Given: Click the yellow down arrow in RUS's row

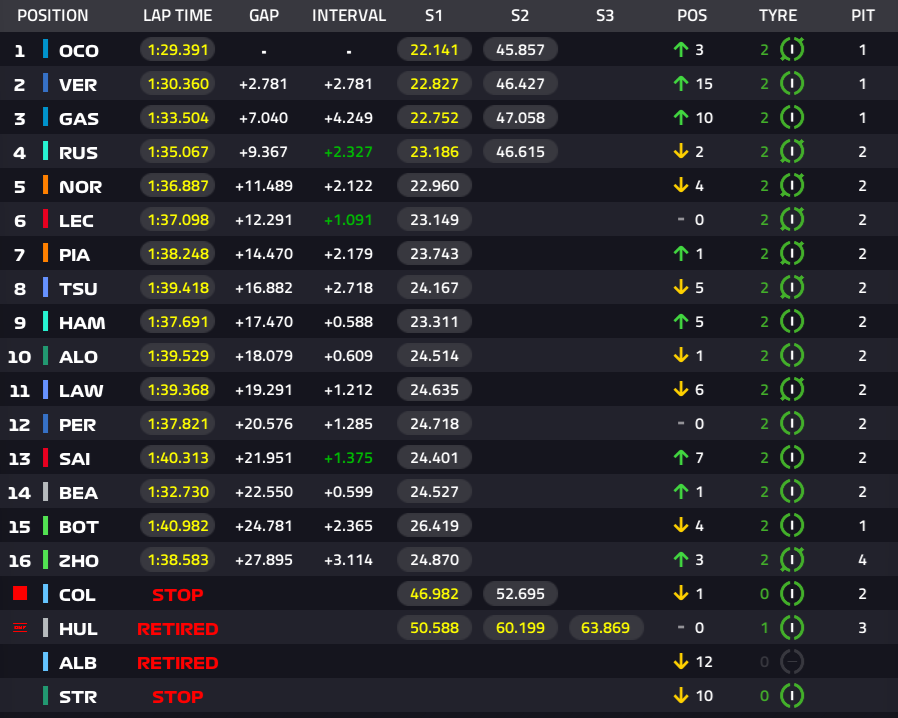Looking at the screenshot, I should click(x=680, y=151).
